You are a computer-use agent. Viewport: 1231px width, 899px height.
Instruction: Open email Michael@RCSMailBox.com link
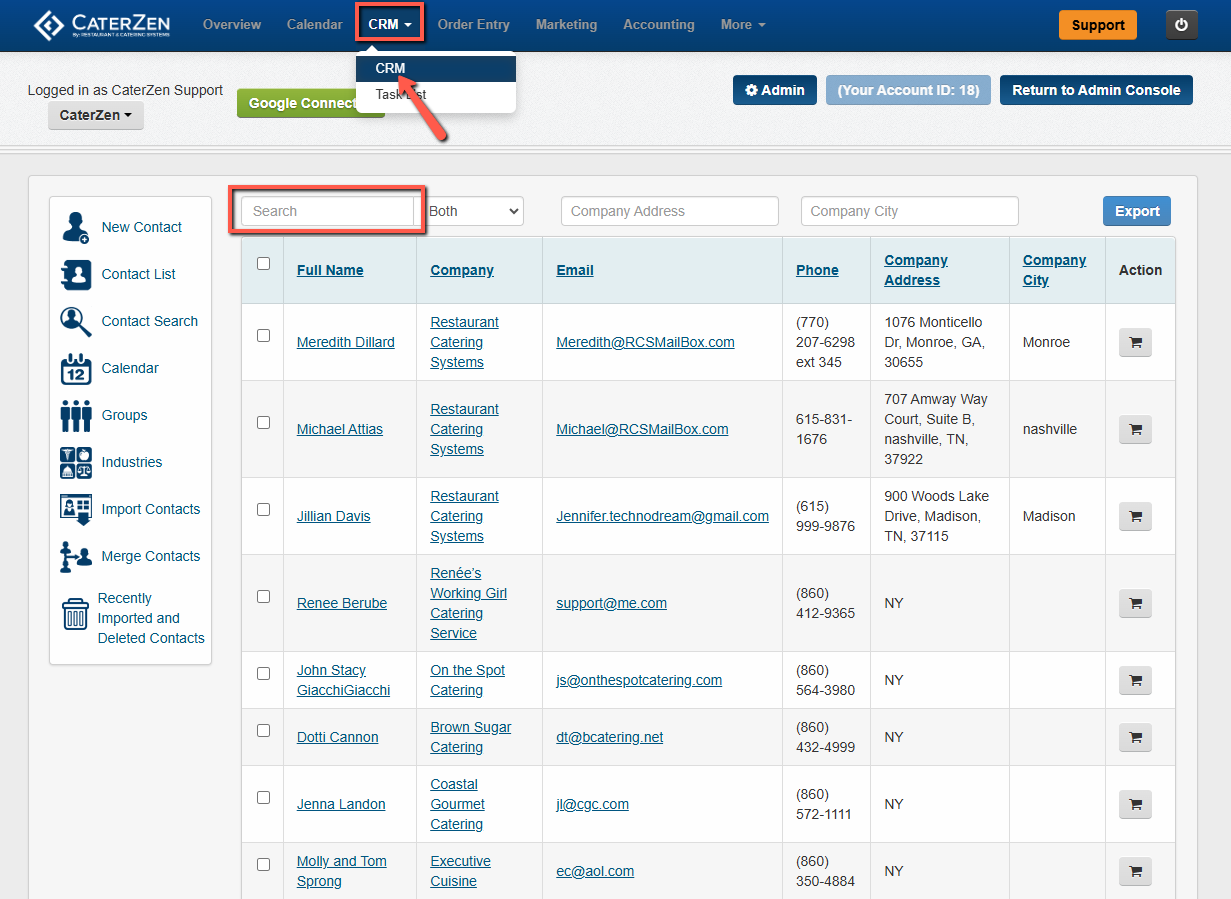[642, 429]
